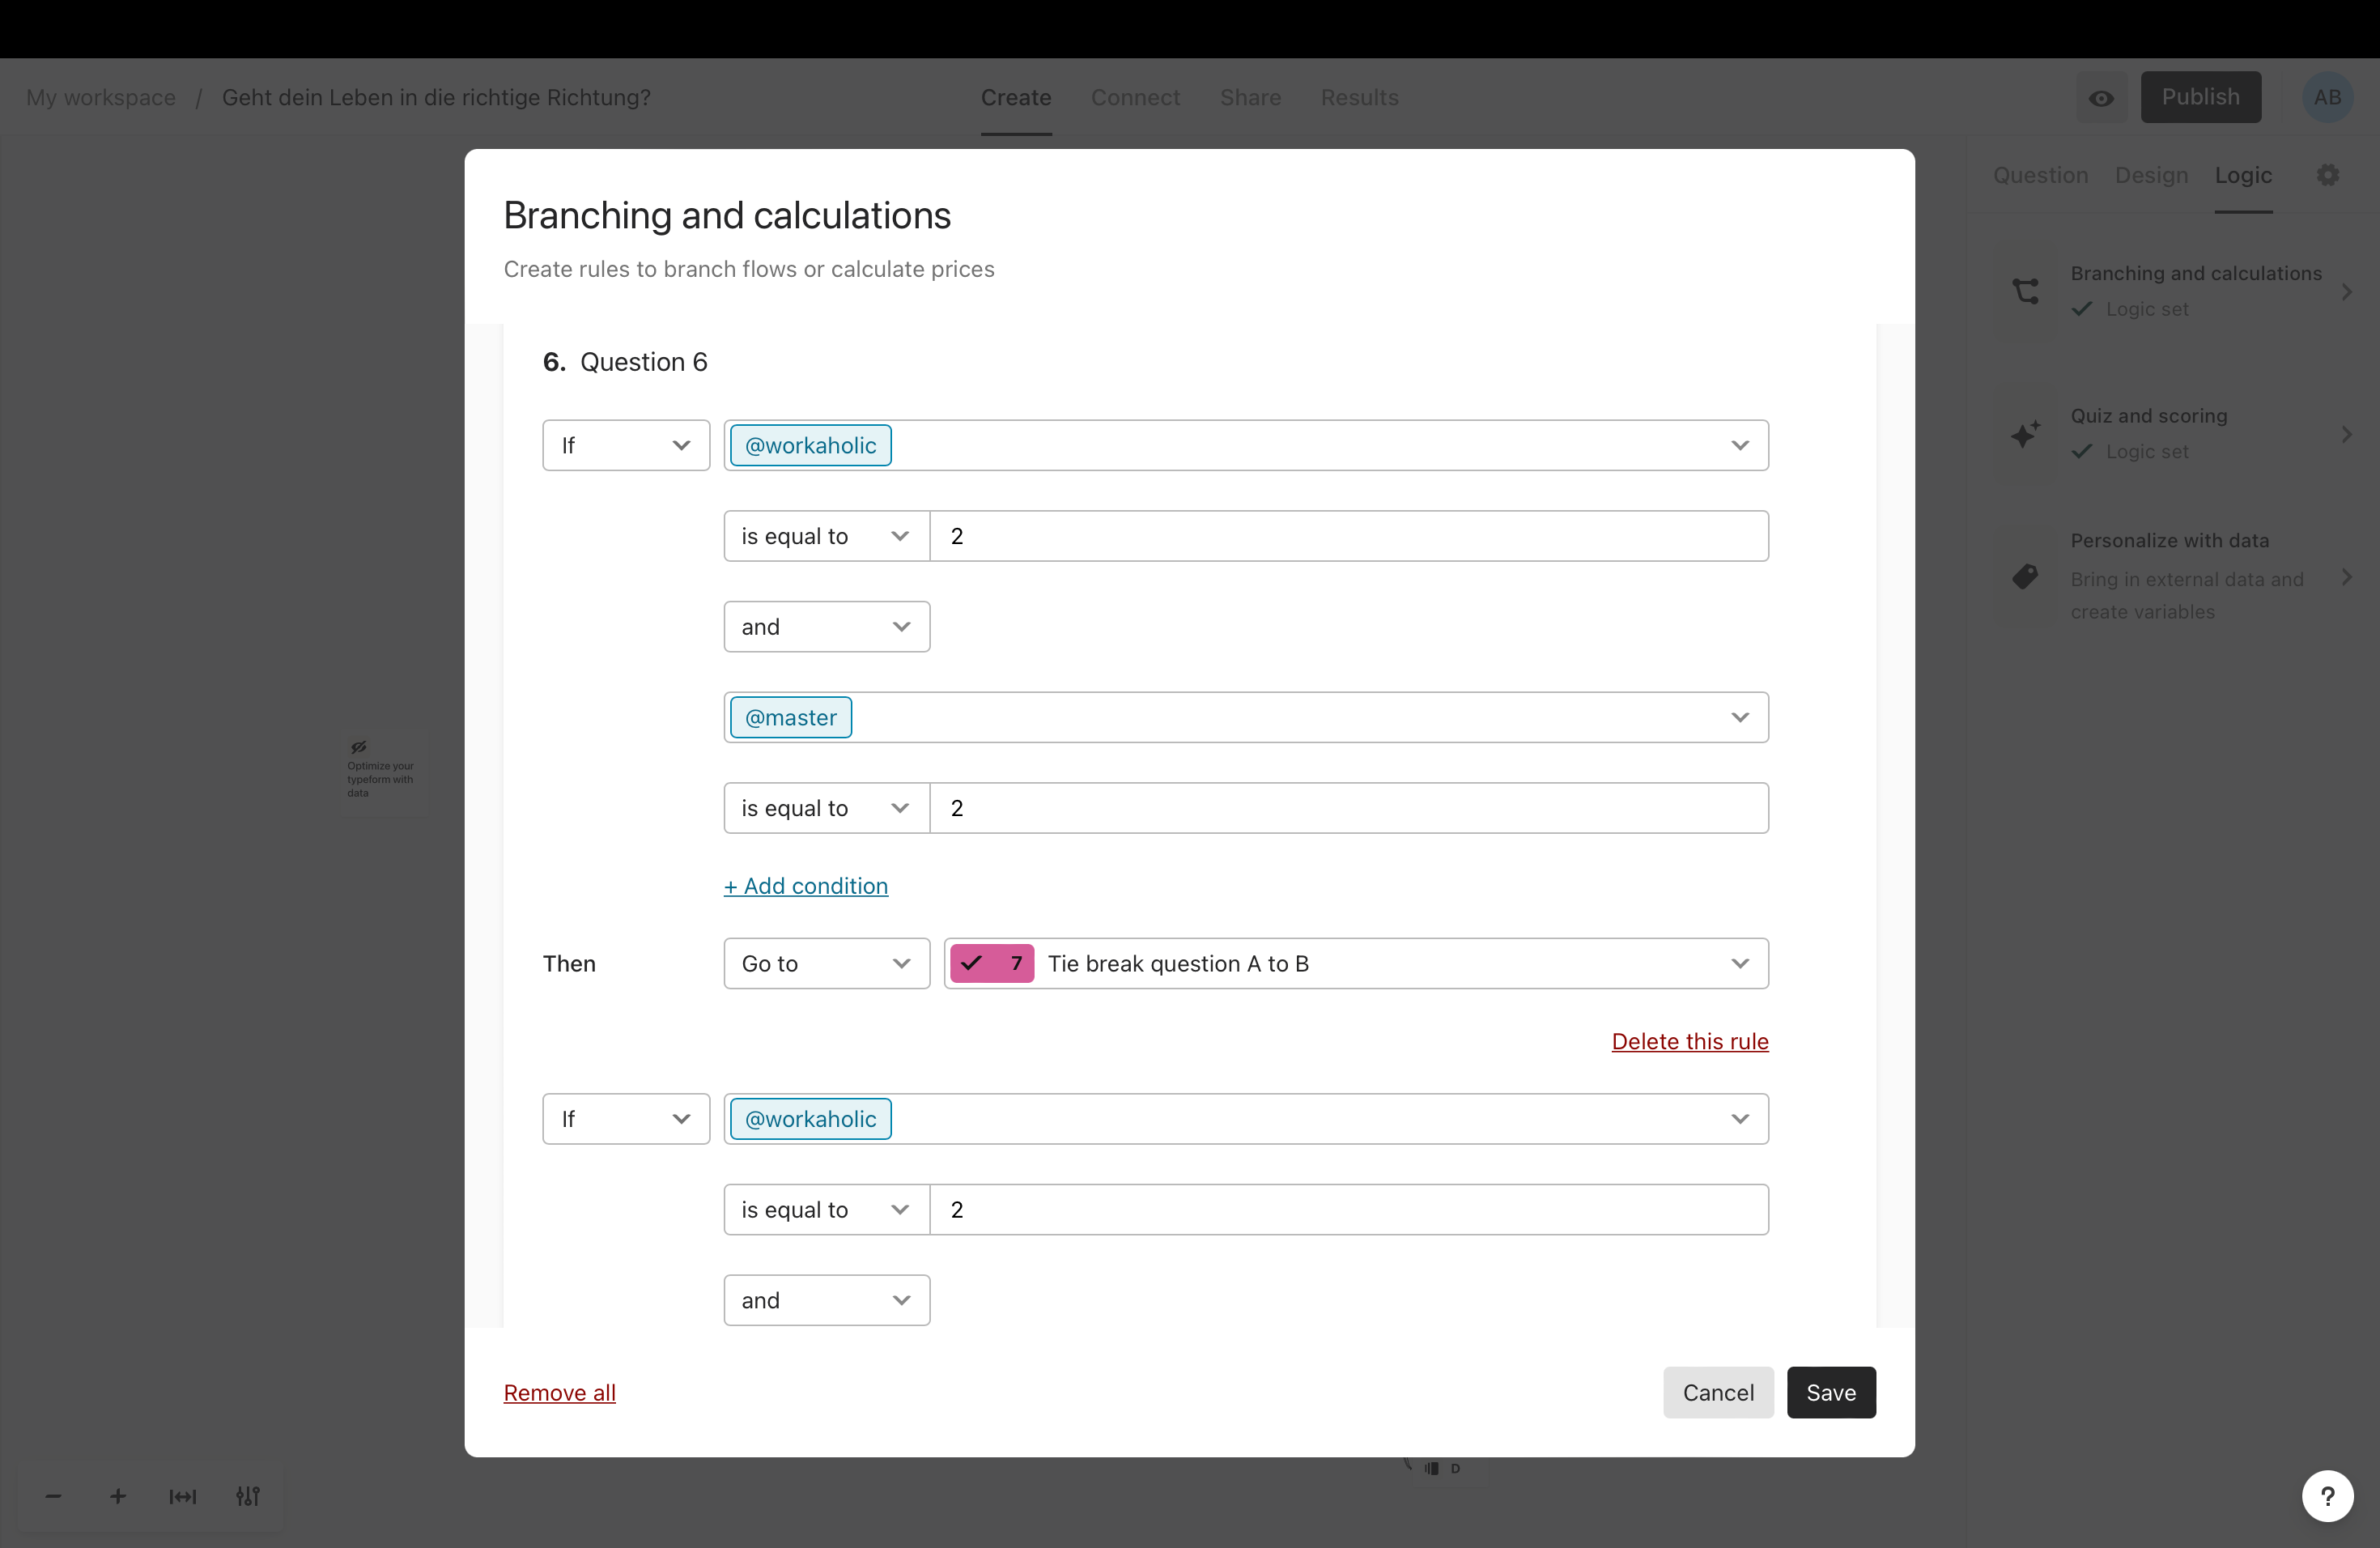Image resolution: width=2380 pixels, height=1548 pixels.
Task: Switch to the Results tab
Action: [x=1359, y=97]
